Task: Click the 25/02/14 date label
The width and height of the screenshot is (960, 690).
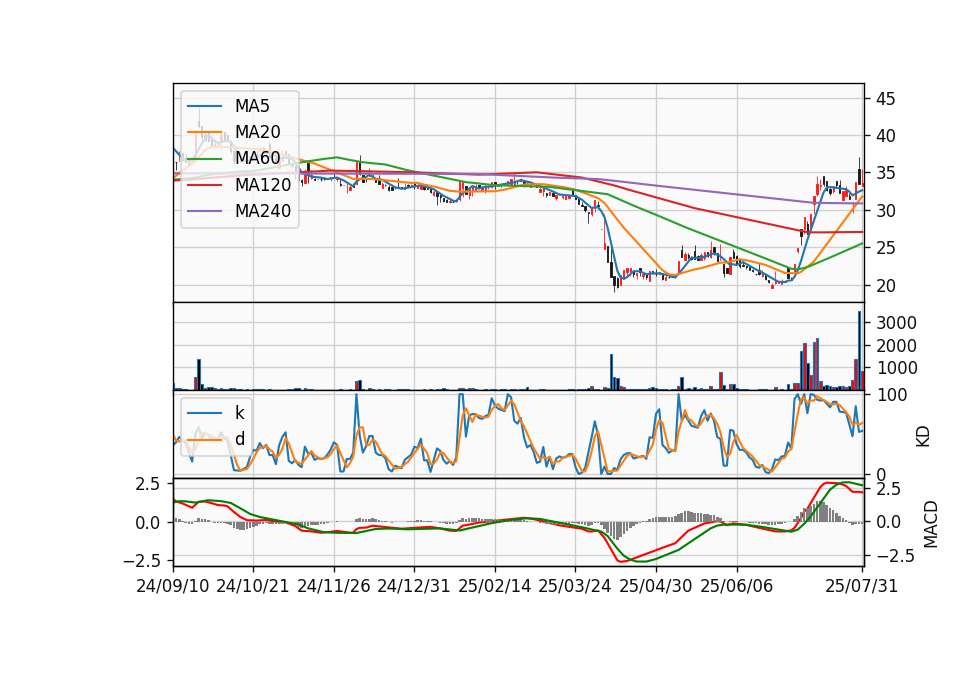Action: point(495,586)
